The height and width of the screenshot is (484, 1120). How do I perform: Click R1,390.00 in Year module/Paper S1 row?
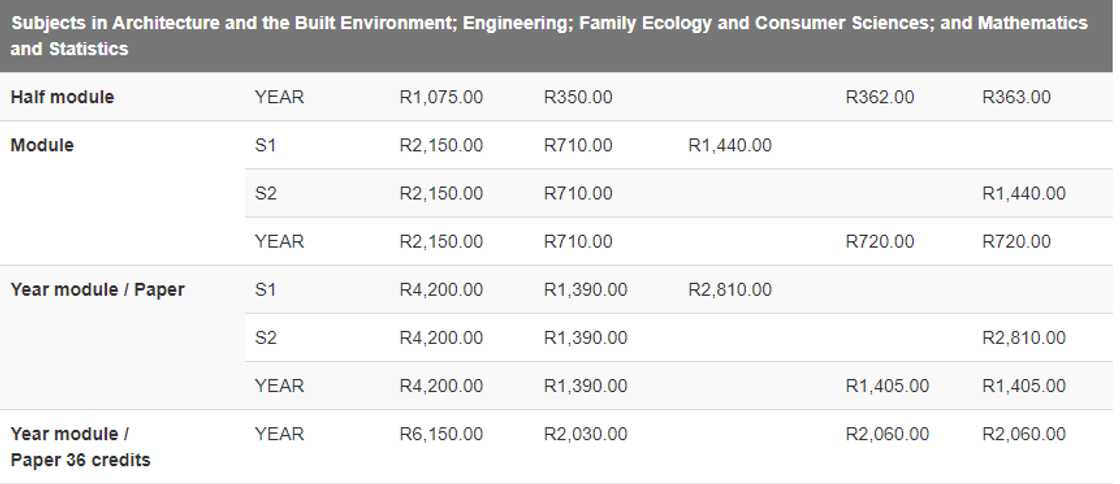point(585,289)
